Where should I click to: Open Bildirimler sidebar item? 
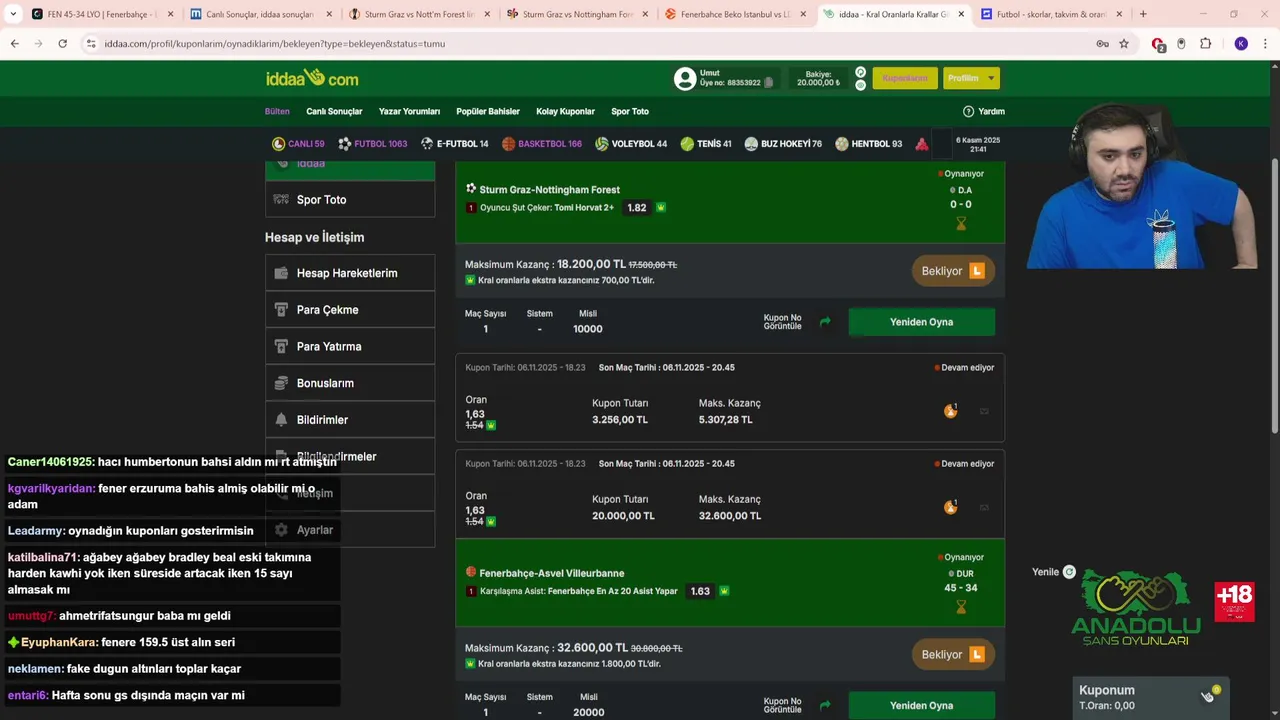coord(350,420)
